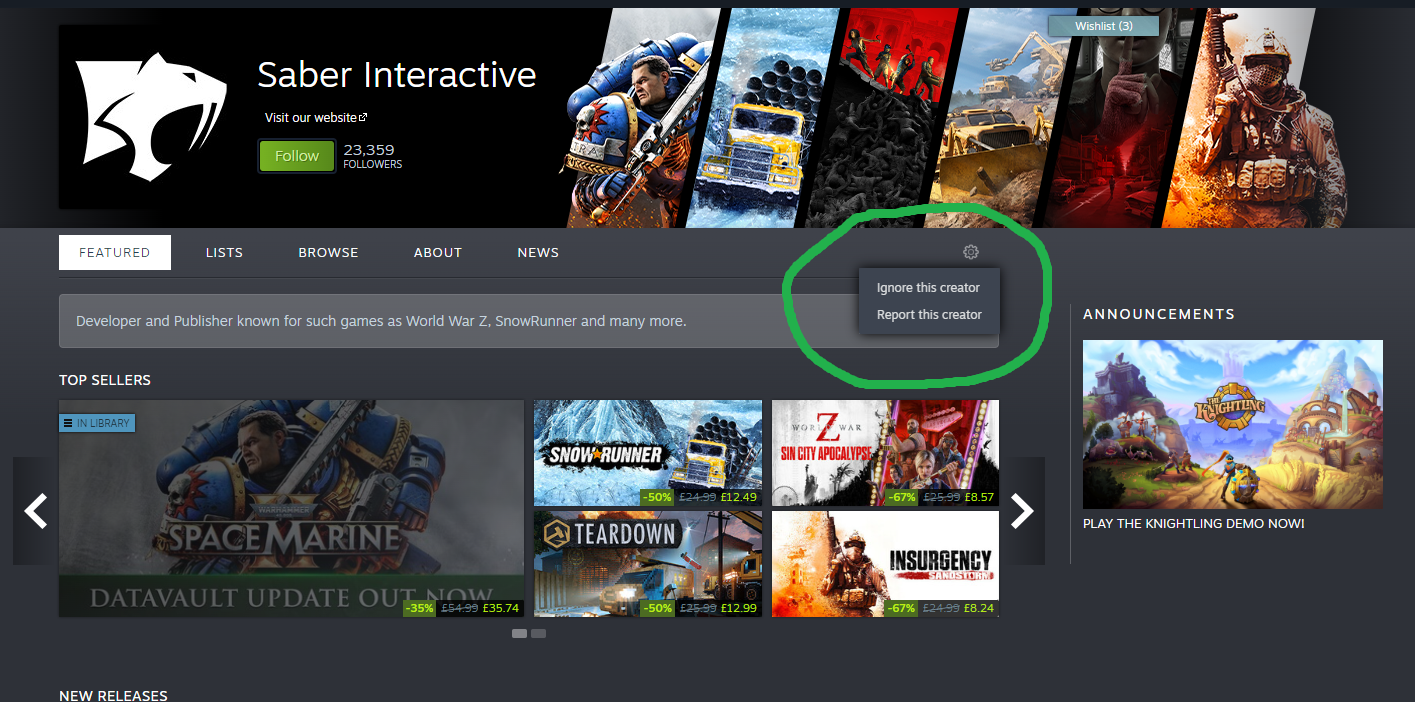Click the Insurgency £8.24 price
This screenshot has height=702, width=1415.
979,608
